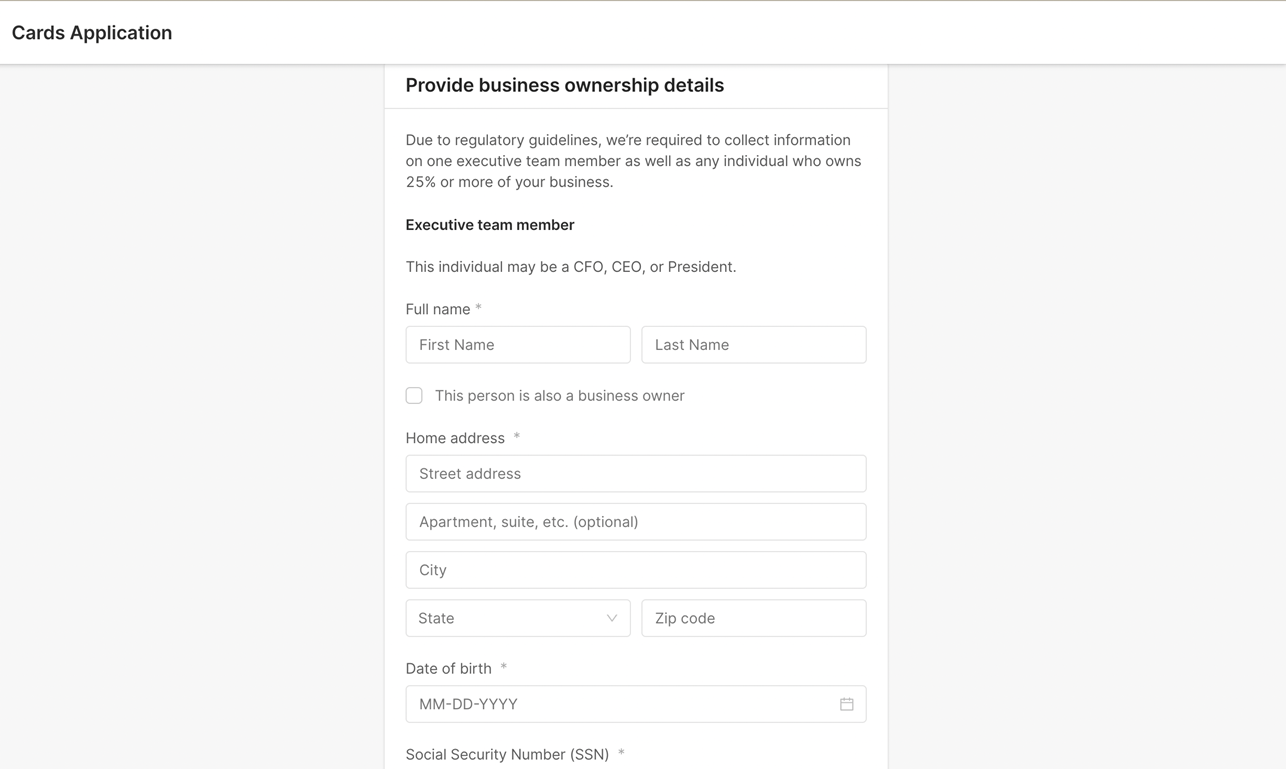
Task: Click the Executive team member section label
Action: (x=490, y=224)
